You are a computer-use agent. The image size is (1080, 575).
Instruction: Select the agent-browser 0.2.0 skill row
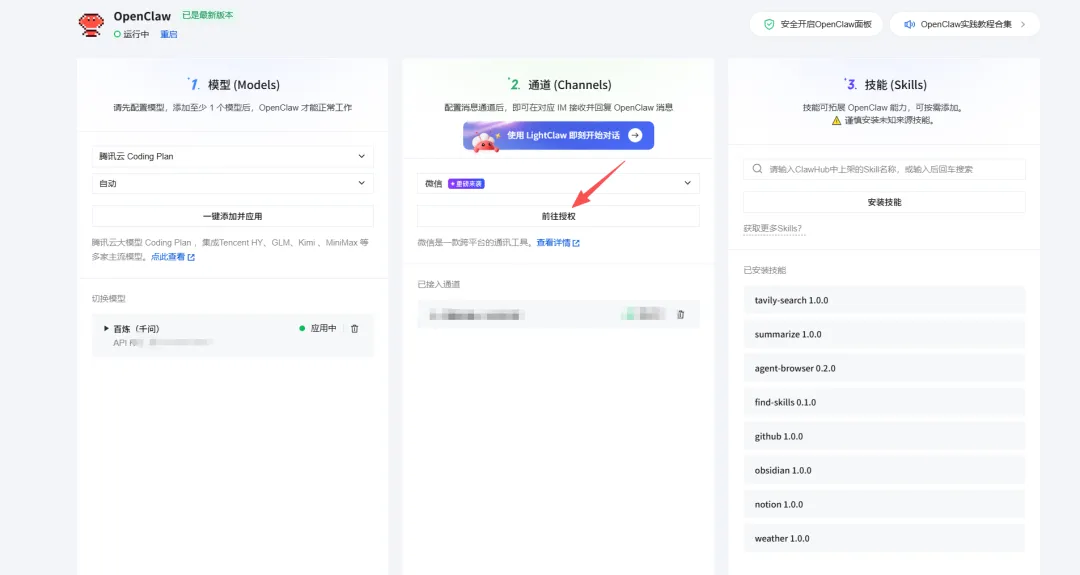click(884, 368)
